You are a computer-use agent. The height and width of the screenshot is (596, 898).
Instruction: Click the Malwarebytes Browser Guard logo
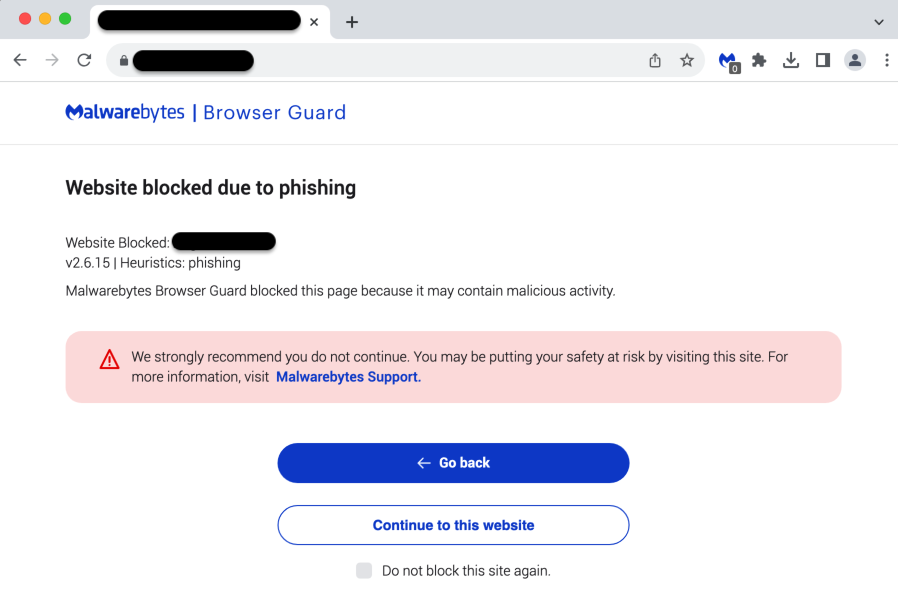(x=206, y=112)
